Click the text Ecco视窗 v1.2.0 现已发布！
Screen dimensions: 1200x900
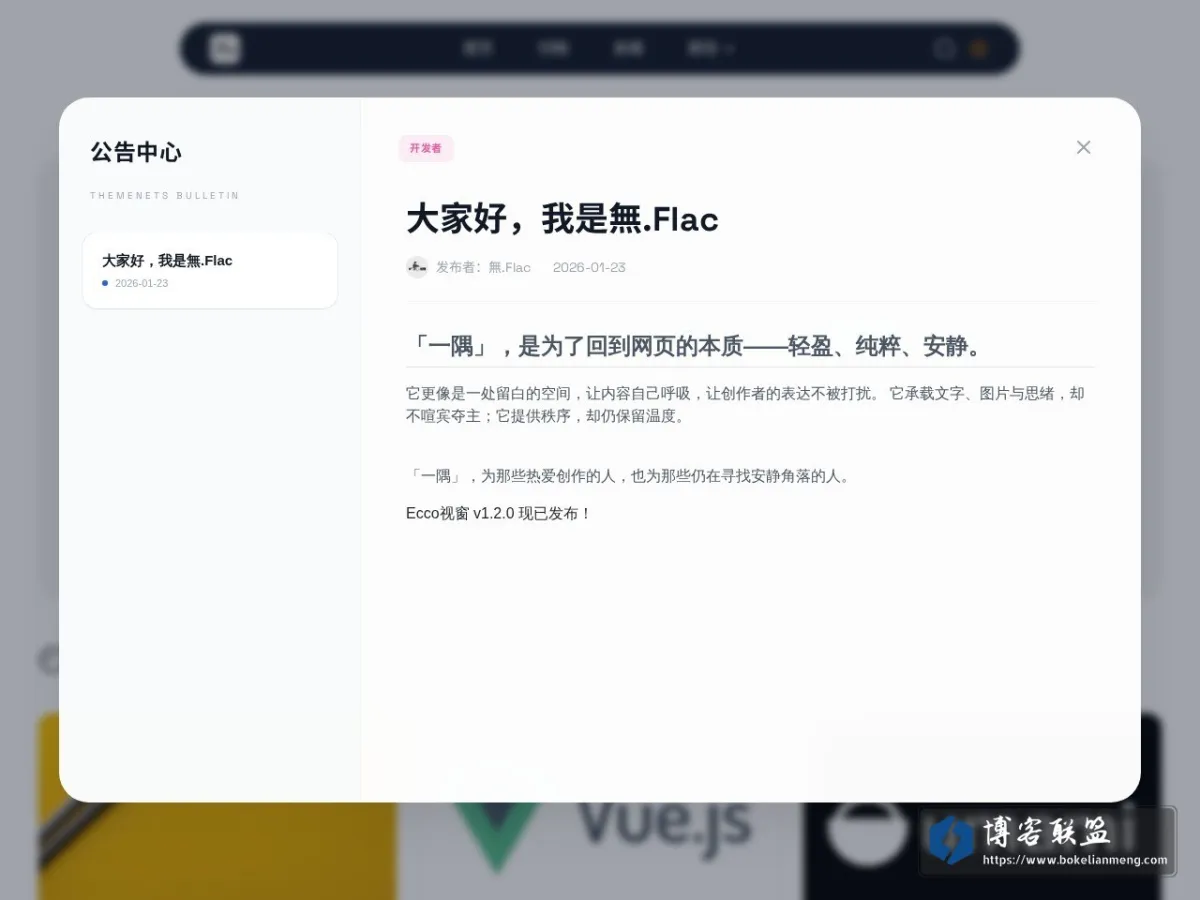point(499,513)
